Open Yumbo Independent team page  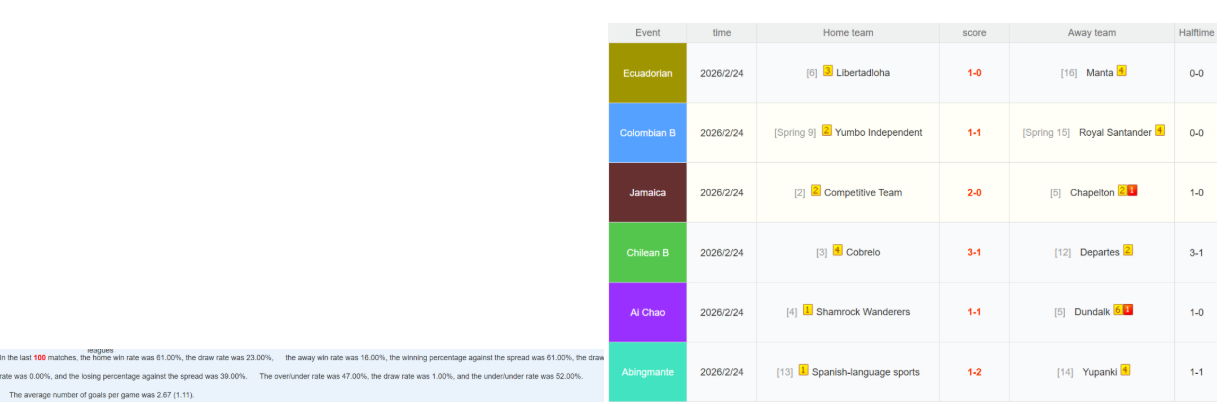pyautogui.click(x=878, y=133)
